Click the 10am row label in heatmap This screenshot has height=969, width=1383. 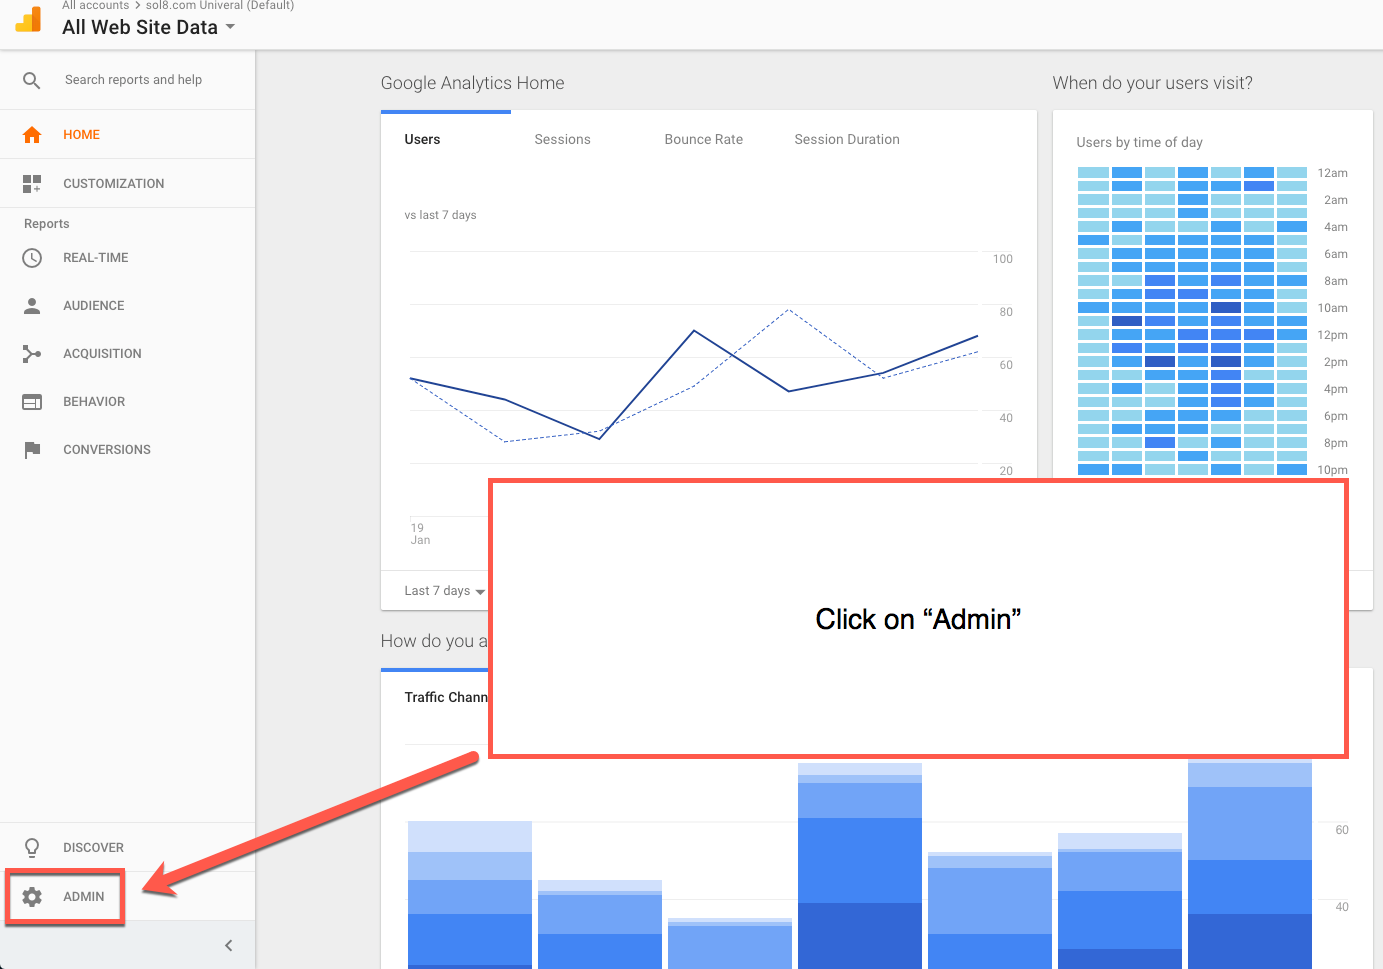(1333, 308)
